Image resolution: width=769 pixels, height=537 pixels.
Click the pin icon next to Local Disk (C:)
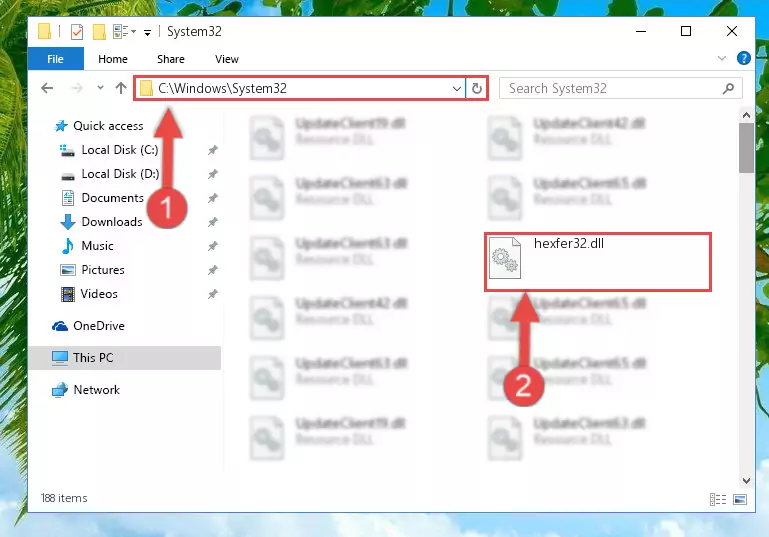click(x=212, y=150)
